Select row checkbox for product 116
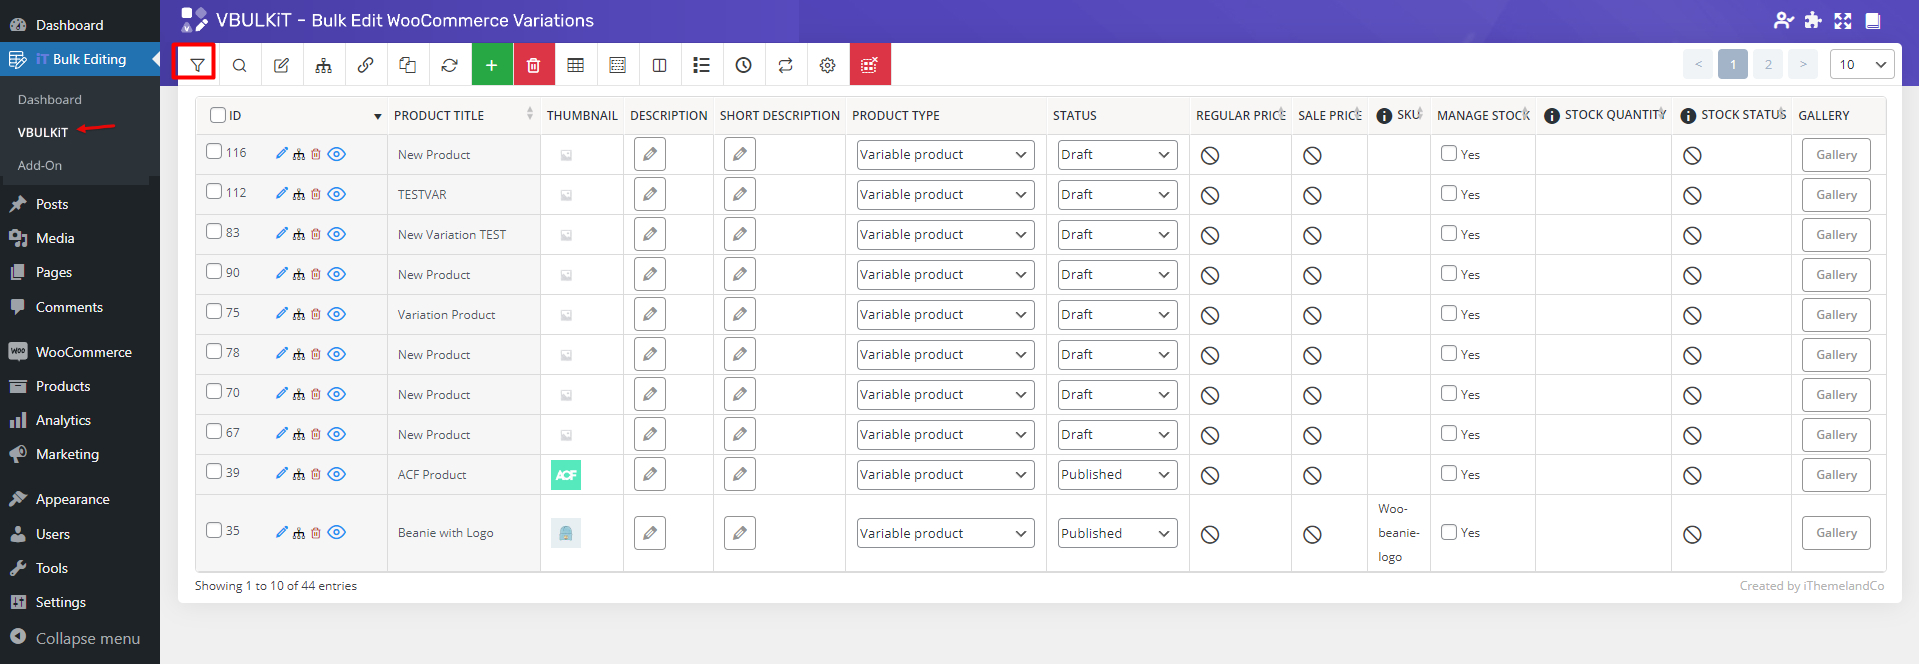Image resolution: width=1919 pixels, height=664 pixels. pos(214,151)
